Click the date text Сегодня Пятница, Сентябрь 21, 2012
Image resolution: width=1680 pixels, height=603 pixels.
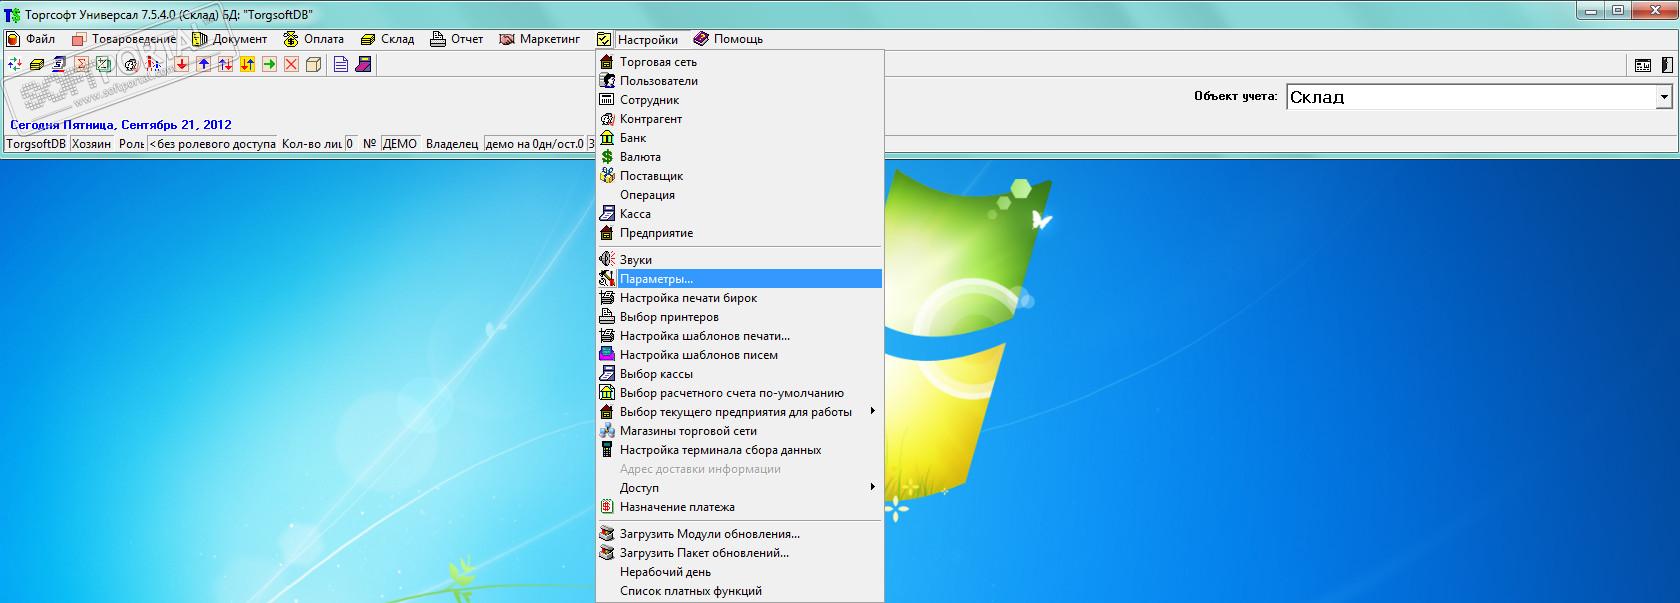point(121,125)
